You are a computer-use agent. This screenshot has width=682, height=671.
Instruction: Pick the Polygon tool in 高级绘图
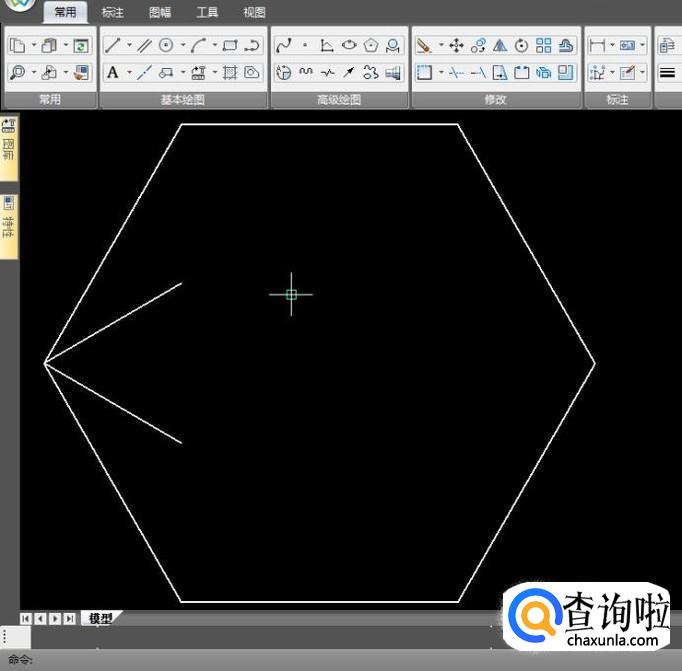371,45
